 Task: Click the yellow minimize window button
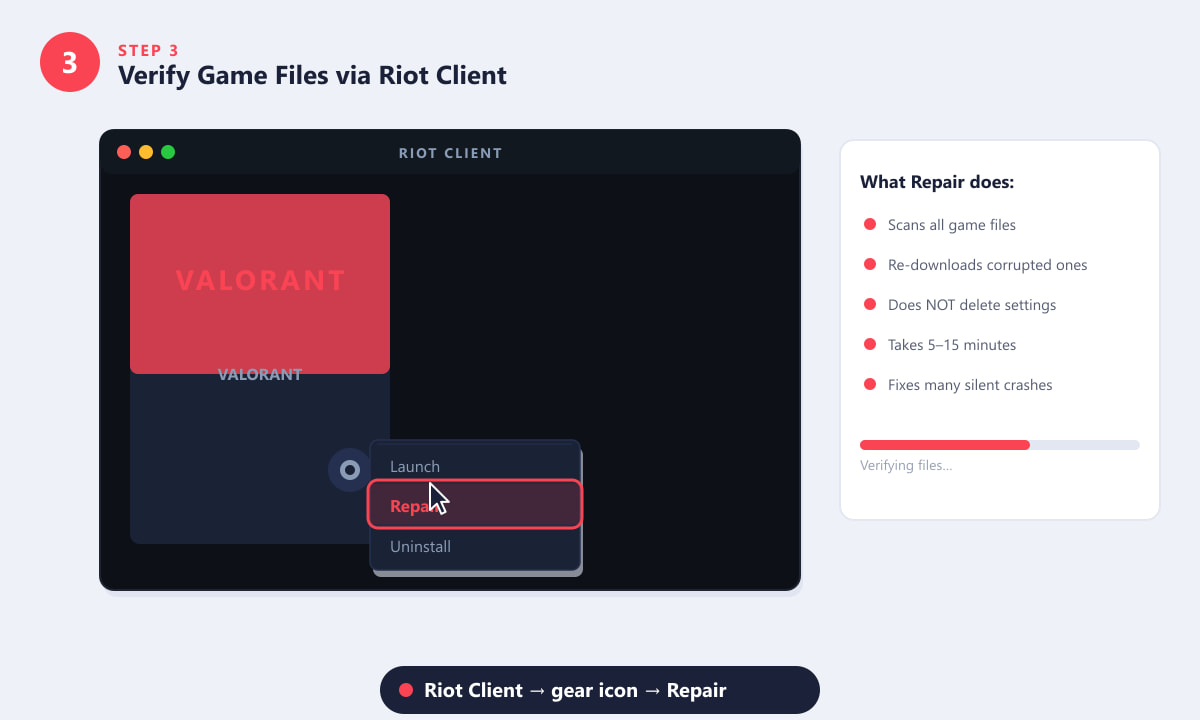click(146, 152)
